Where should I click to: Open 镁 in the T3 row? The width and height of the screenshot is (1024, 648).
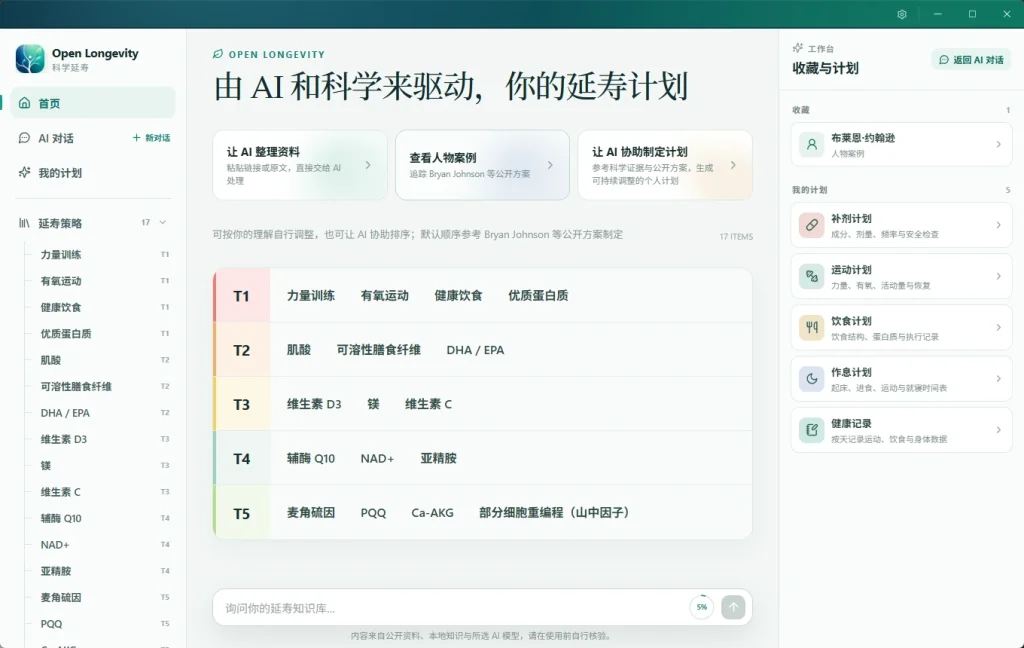[373, 404]
